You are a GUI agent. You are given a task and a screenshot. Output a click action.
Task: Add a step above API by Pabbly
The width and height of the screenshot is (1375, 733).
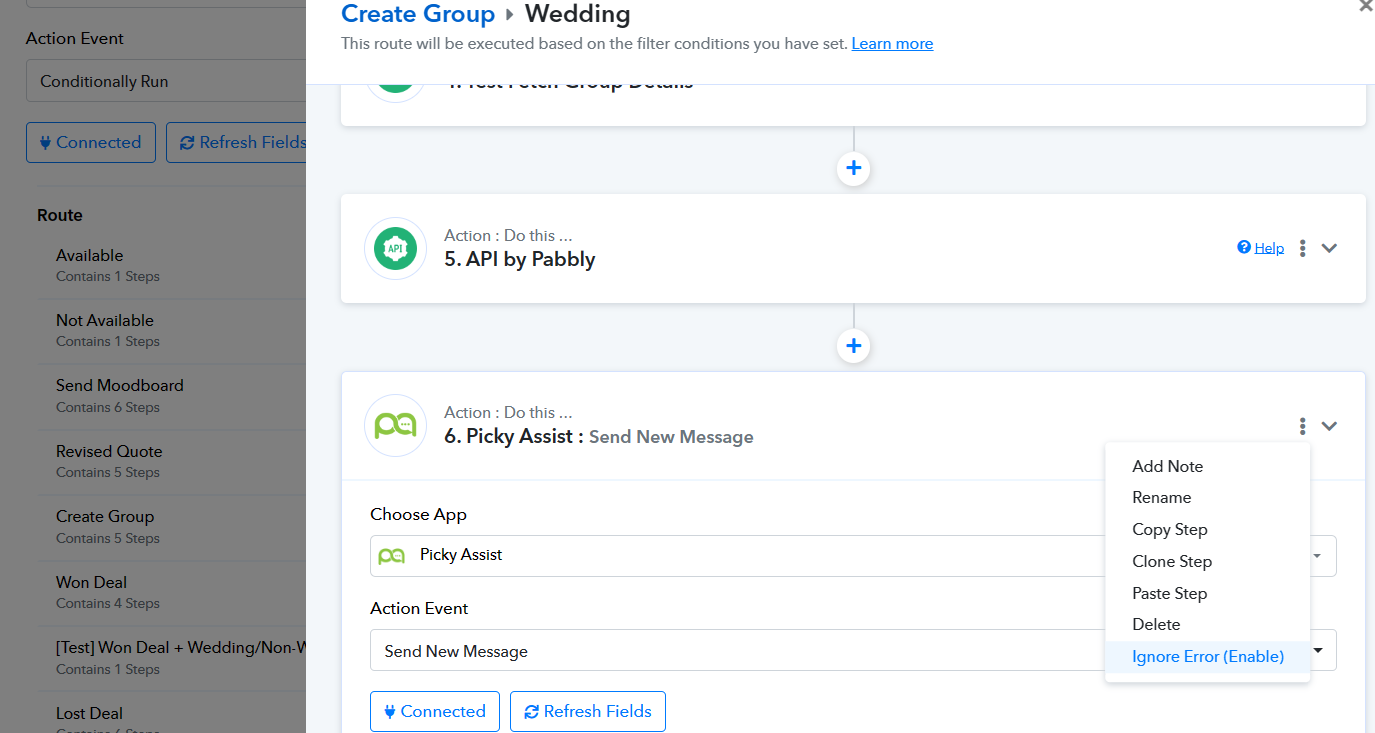point(853,168)
